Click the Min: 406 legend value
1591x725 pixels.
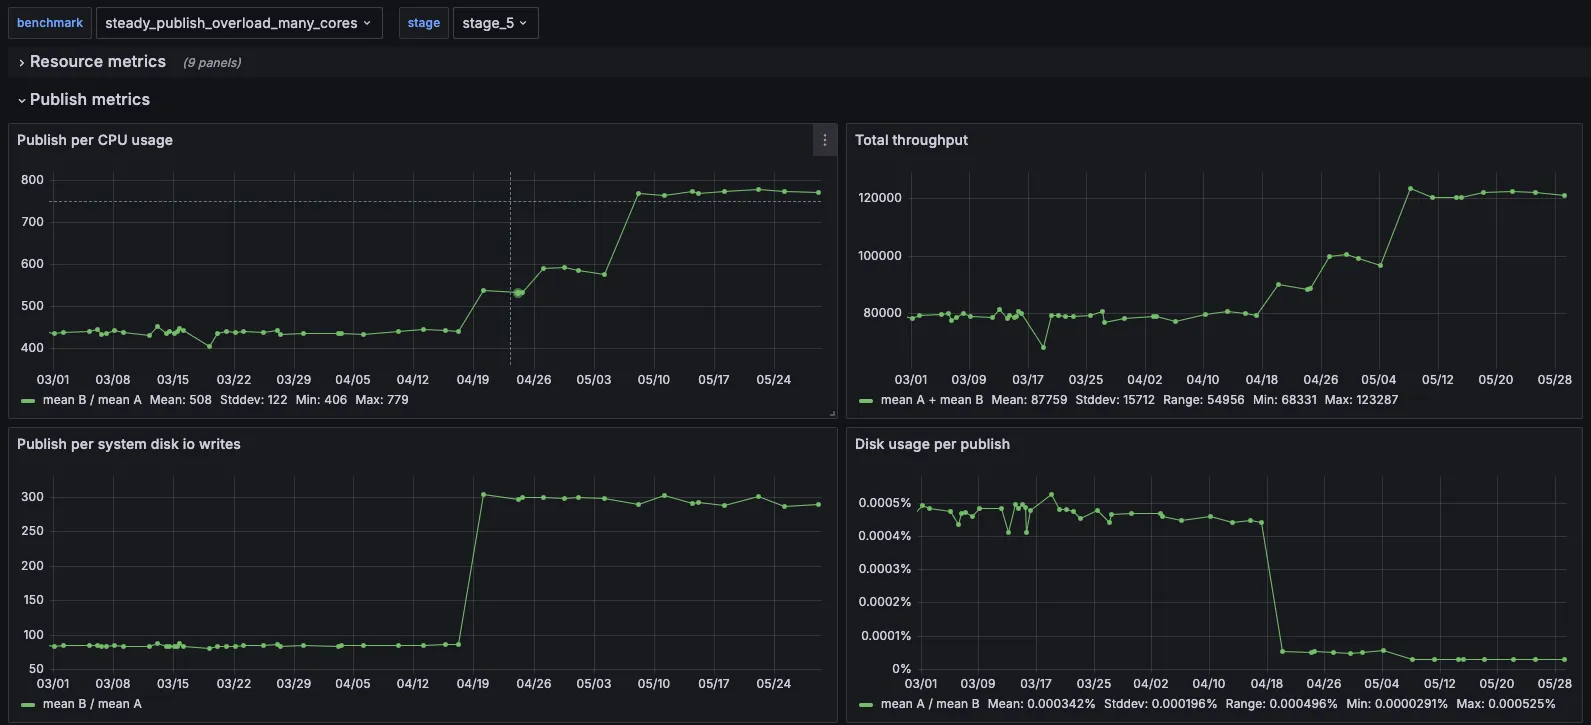(322, 400)
